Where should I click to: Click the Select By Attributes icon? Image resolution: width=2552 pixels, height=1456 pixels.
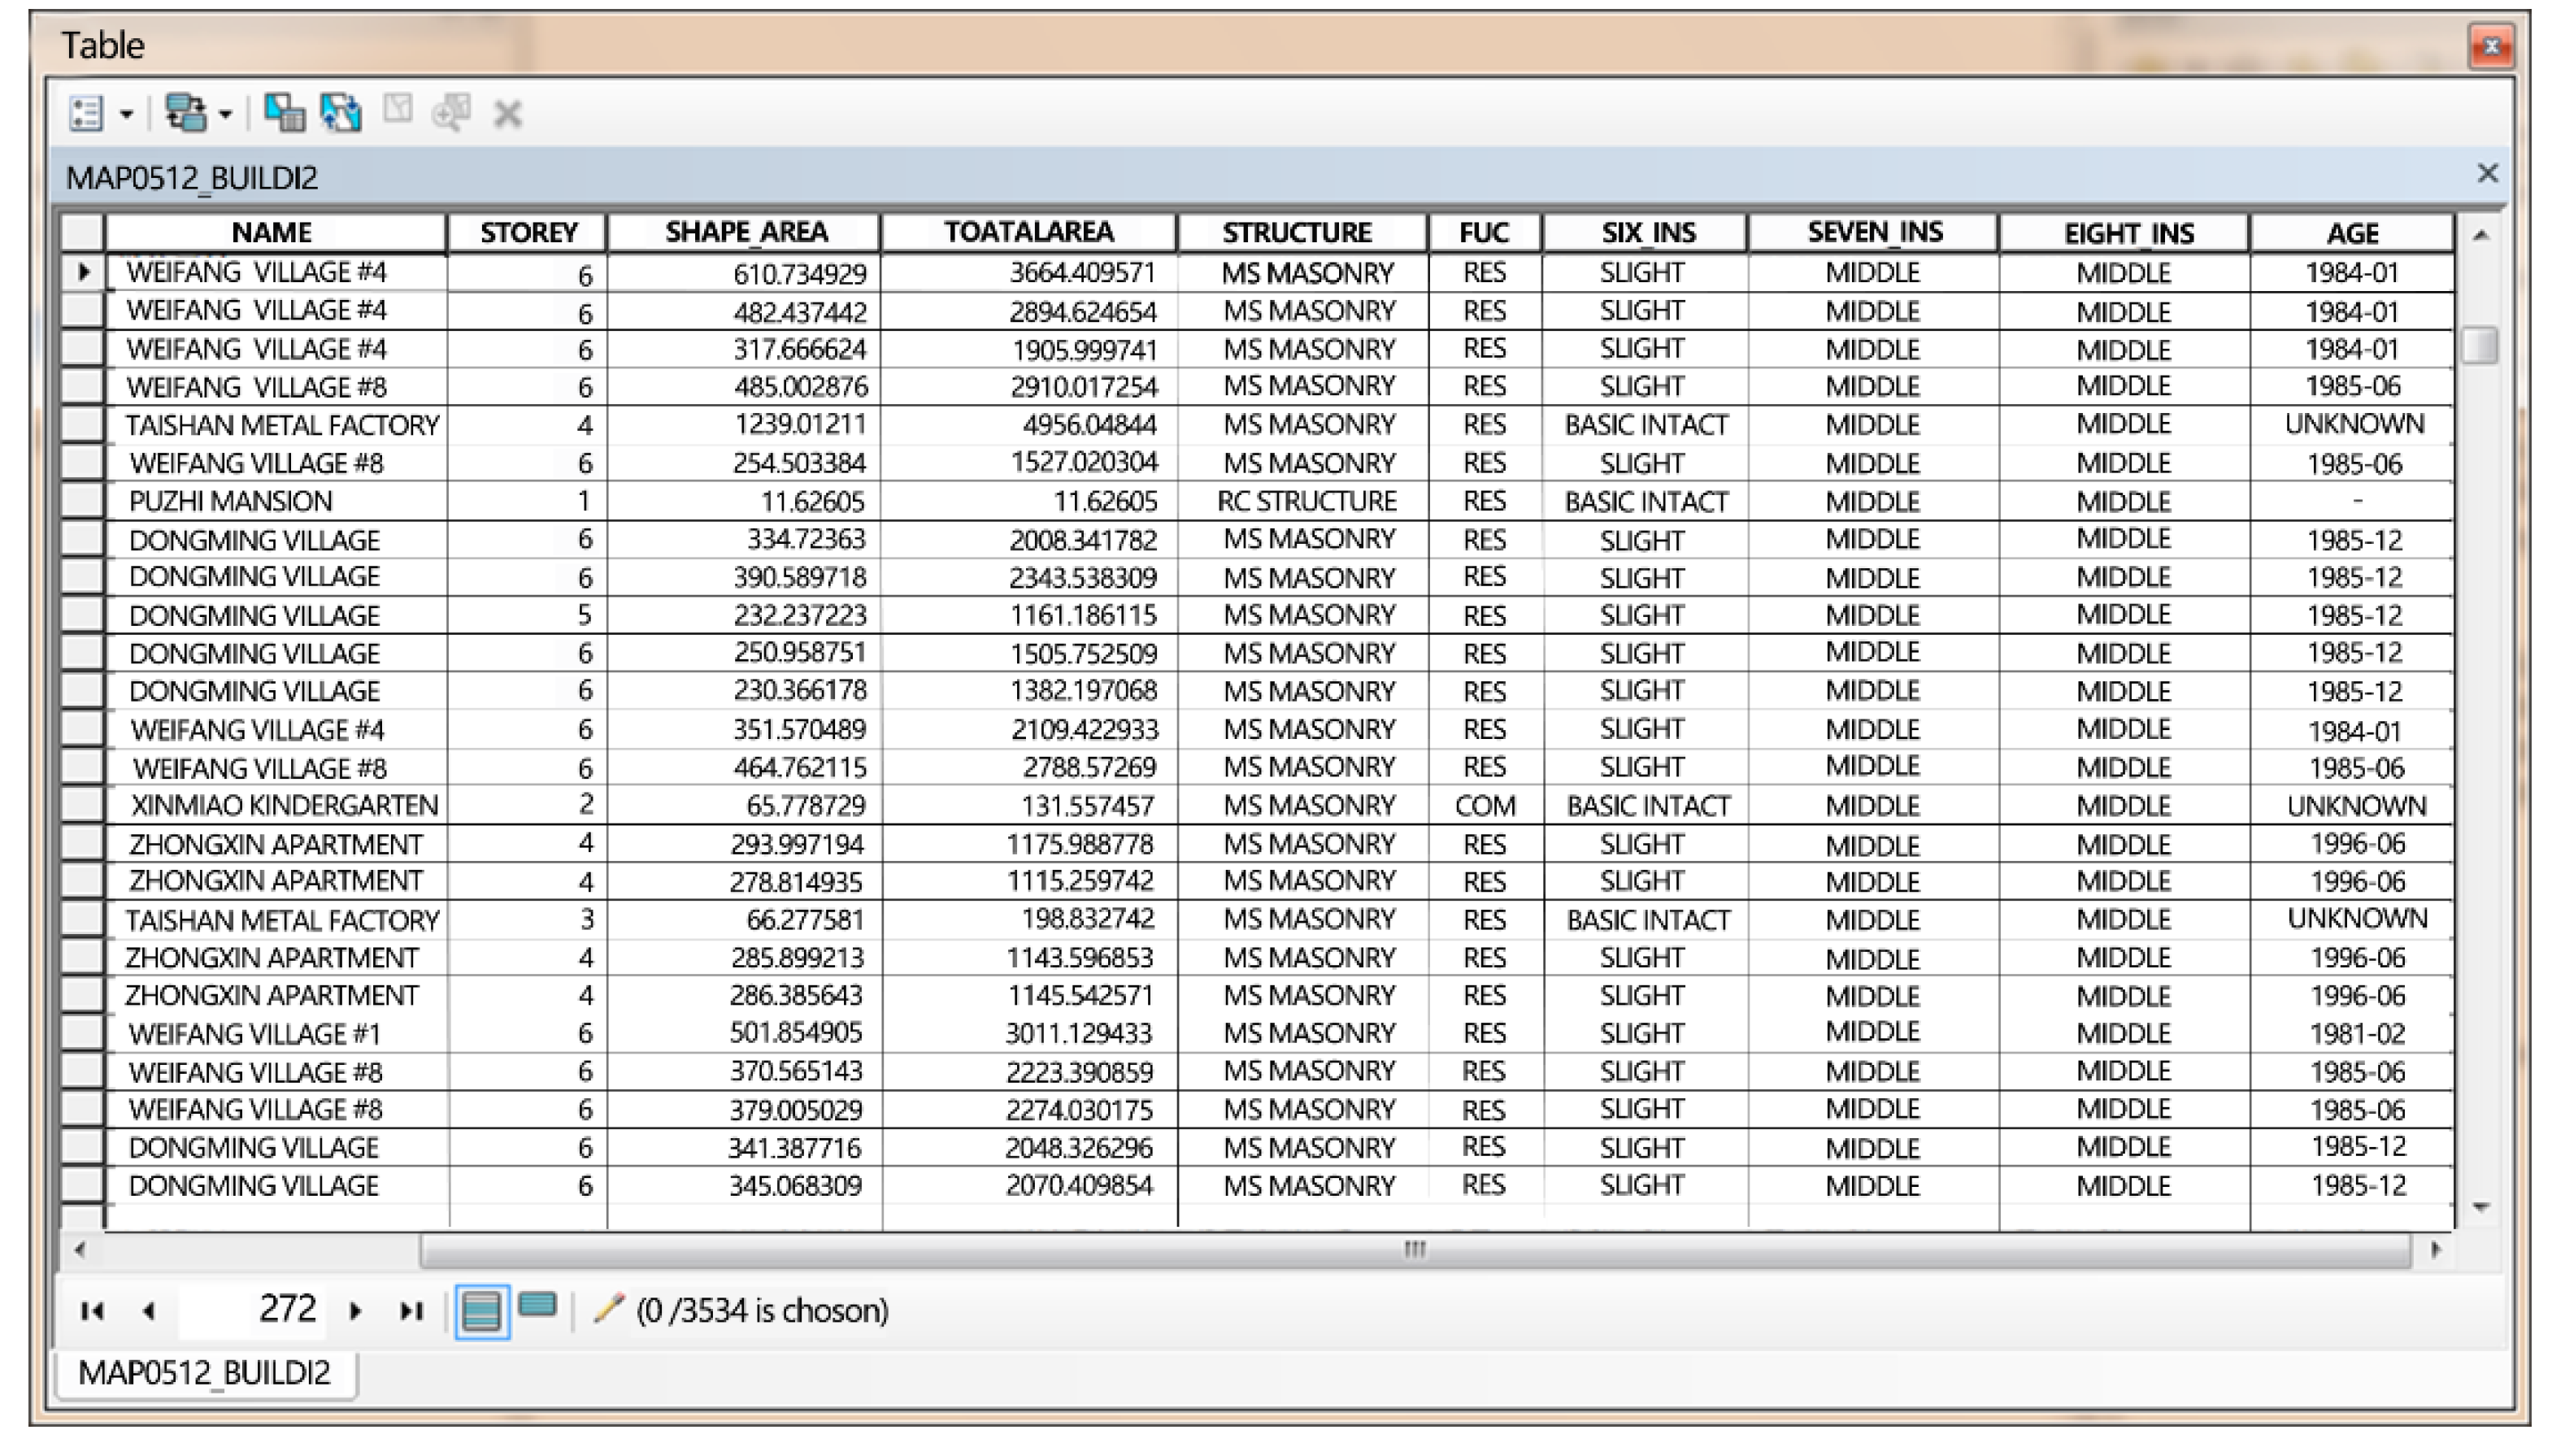pyautogui.click(x=284, y=113)
